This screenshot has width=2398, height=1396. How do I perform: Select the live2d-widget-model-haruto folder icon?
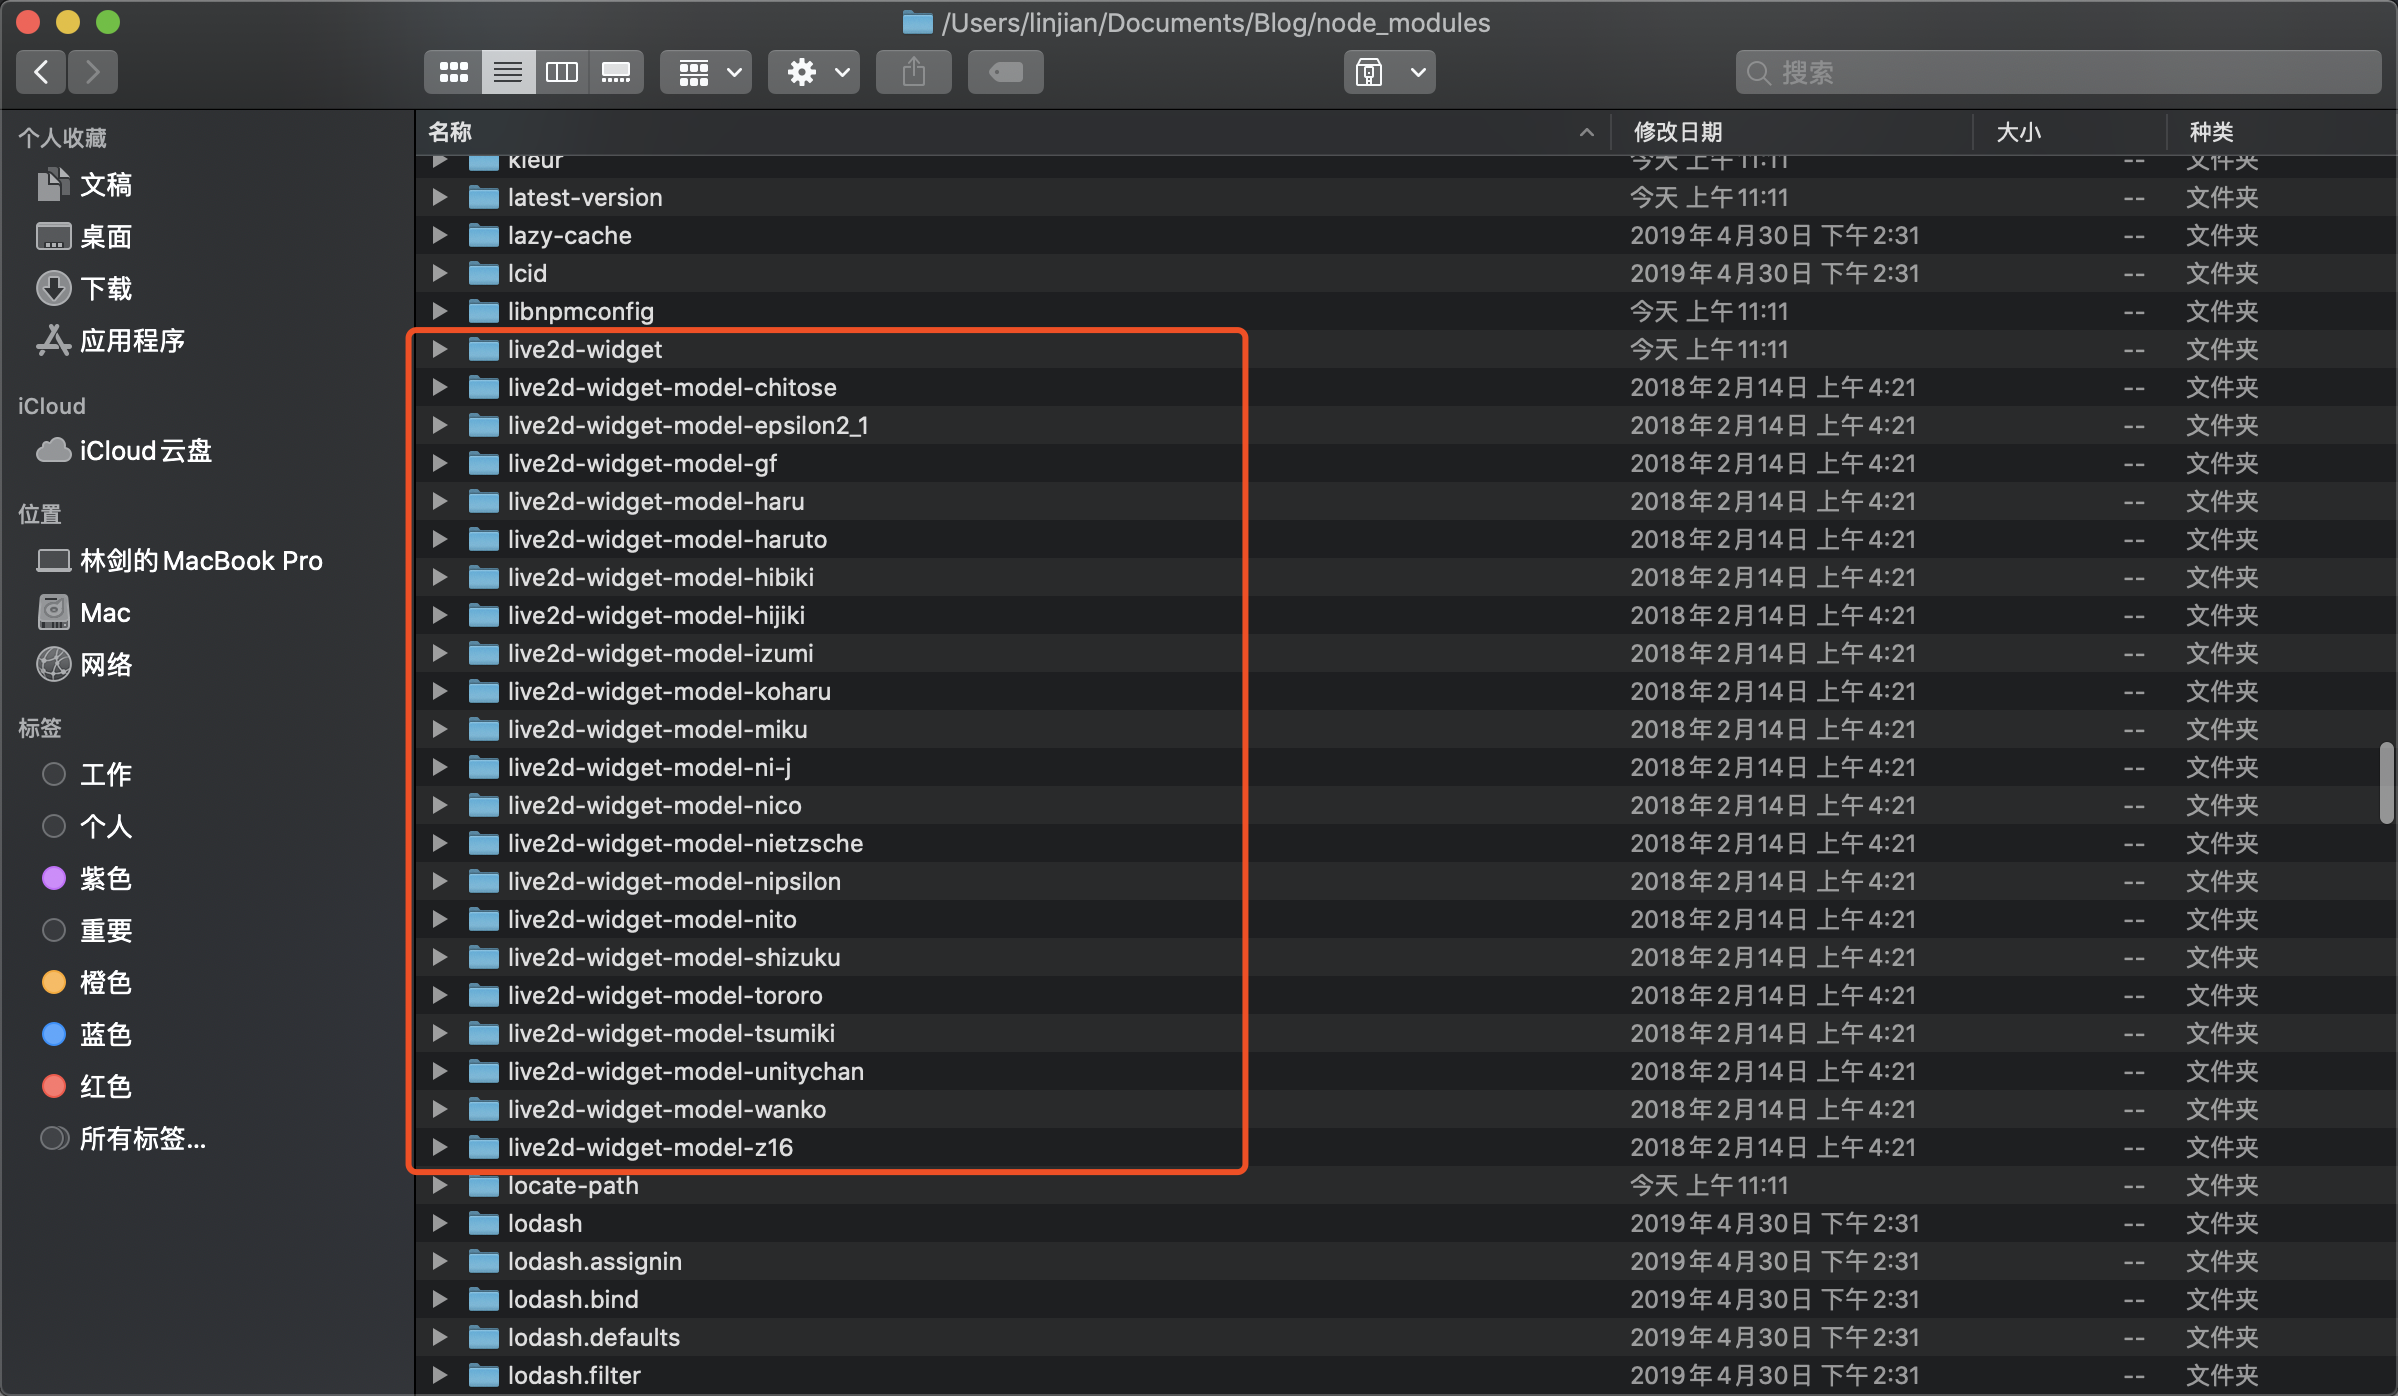(x=484, y=539)
